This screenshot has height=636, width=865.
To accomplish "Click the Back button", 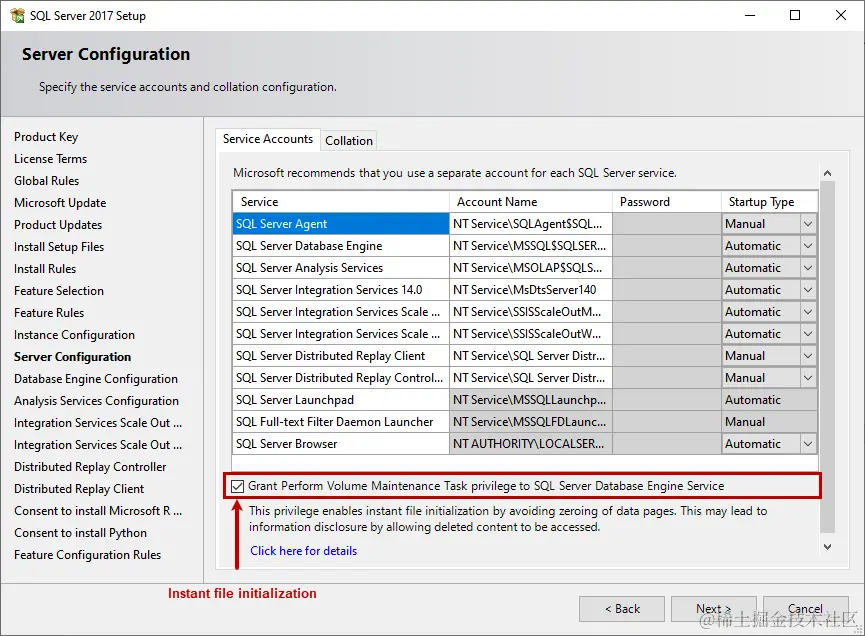I will tap(622, 609).
